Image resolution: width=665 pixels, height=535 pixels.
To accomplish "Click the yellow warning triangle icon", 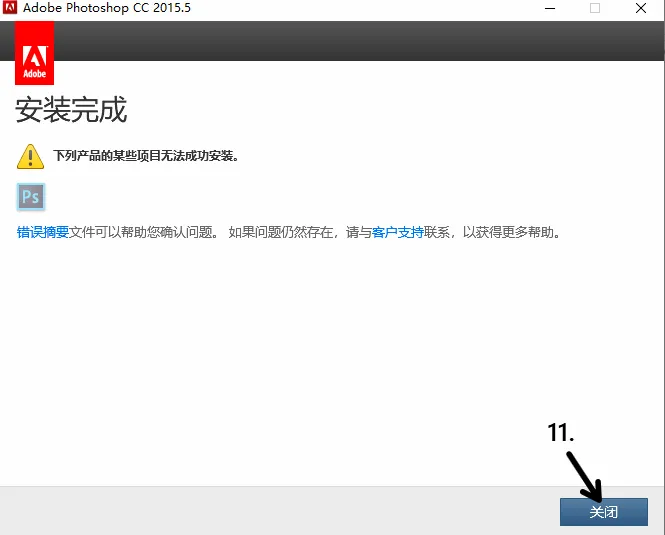I will 30,157.
